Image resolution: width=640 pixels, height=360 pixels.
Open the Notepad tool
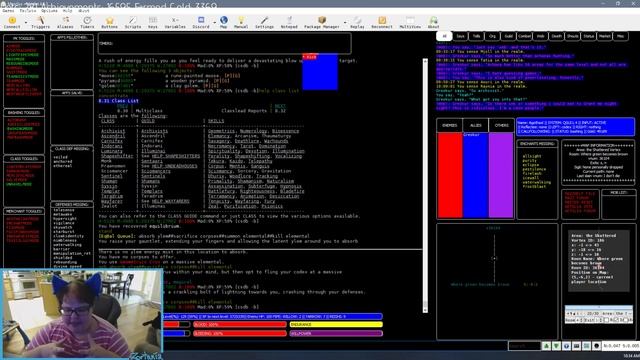tap(289, 22)
